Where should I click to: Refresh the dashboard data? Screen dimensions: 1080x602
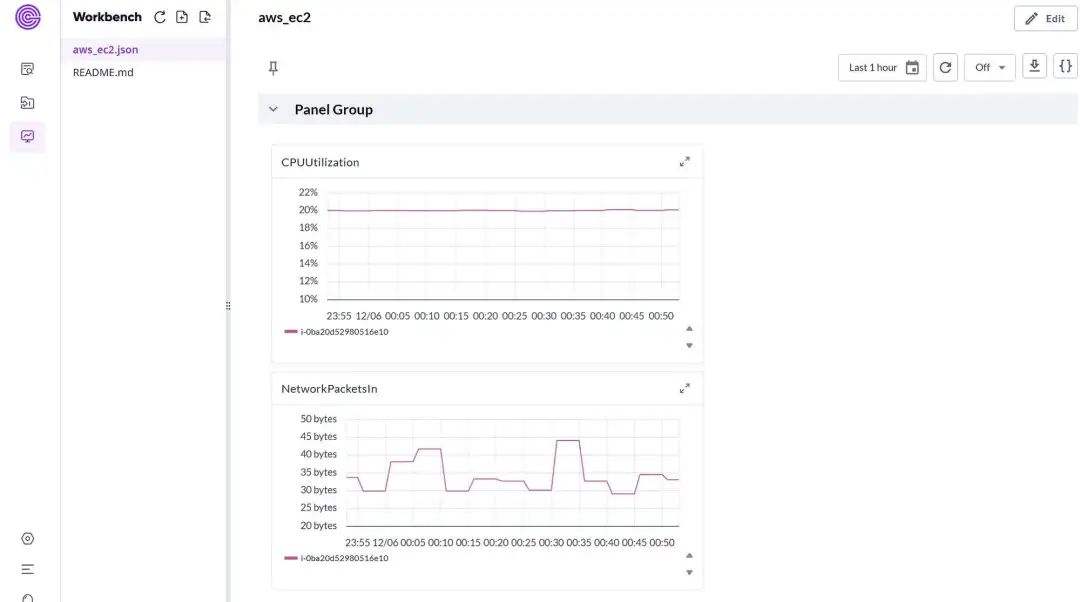[x=945, y=68]
